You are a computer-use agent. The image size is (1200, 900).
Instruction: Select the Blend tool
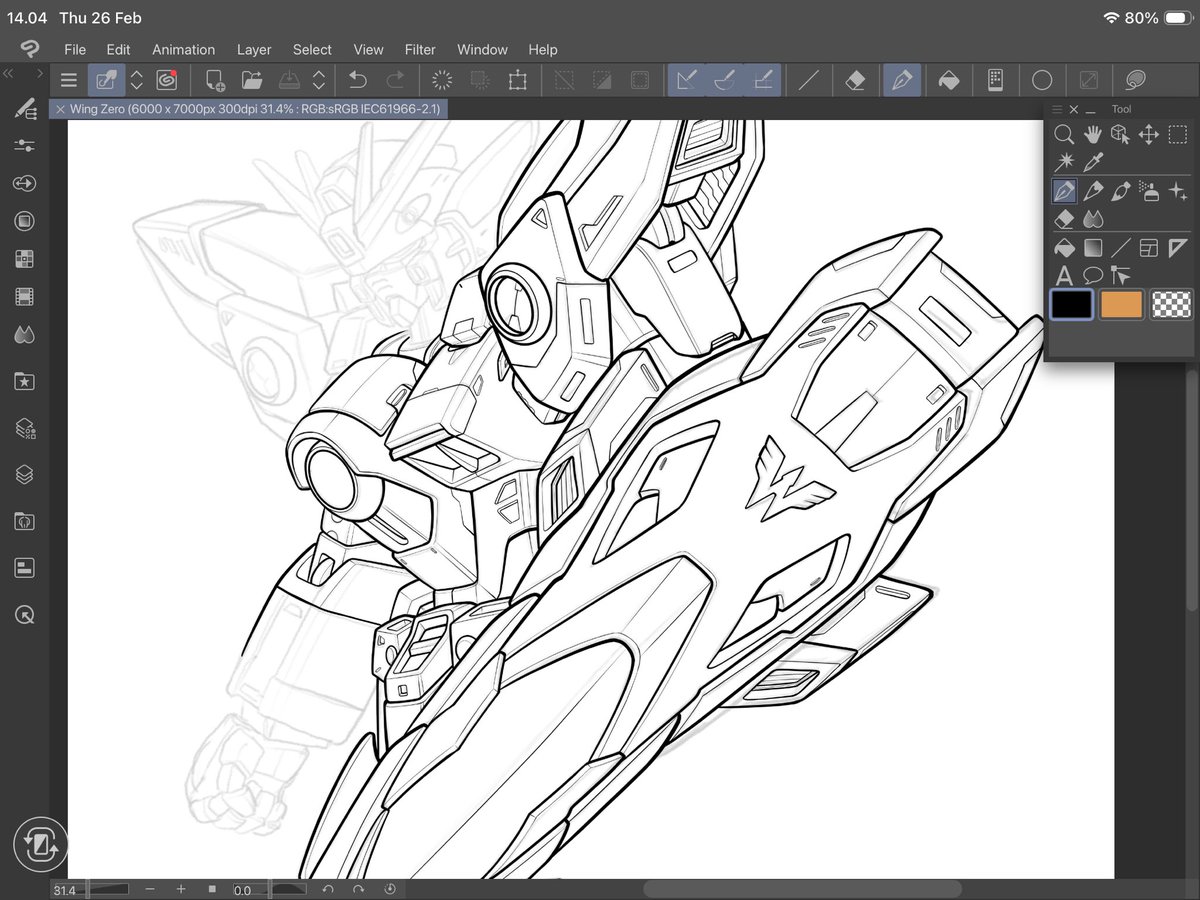[x=1092, y=218]
